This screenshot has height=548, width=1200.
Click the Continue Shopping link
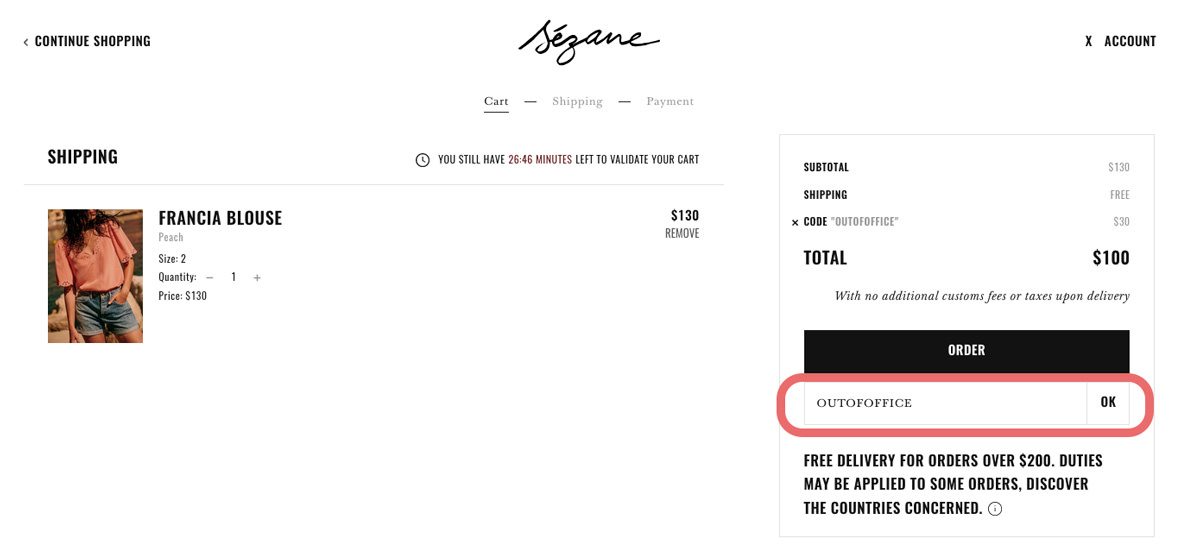(x=92, y=42)
